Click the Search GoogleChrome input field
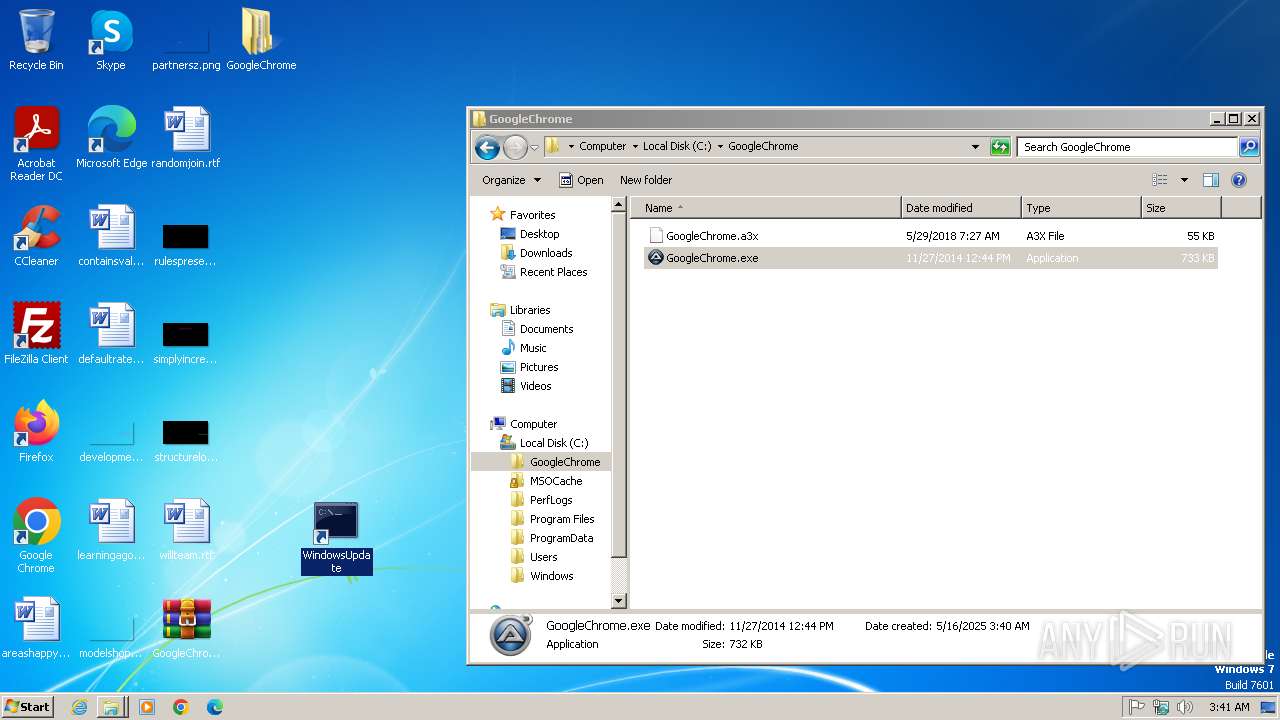Screen dimensions: 1280x720 [1128, 147]
